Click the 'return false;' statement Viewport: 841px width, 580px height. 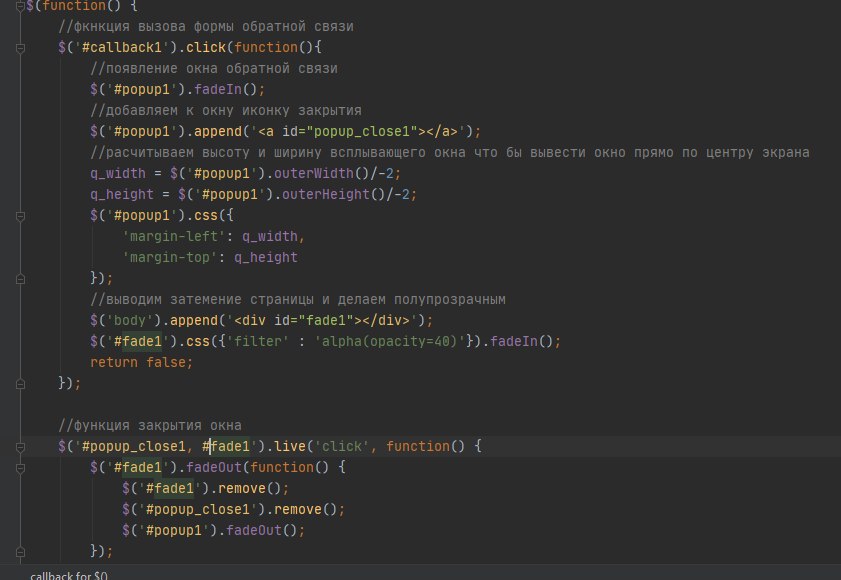pyautogui.click(x=142, y=362)
